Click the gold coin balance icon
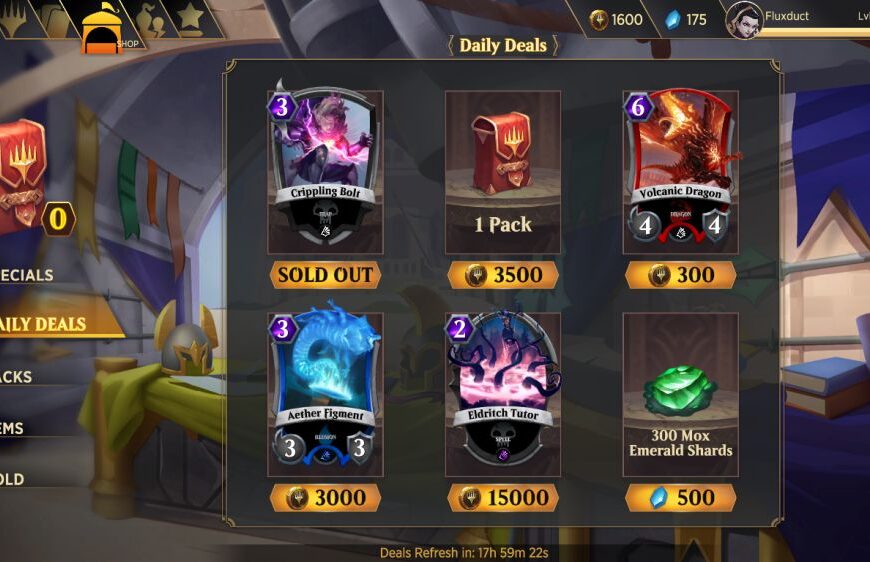The image size is (870, 562). (x=599, y=20)
